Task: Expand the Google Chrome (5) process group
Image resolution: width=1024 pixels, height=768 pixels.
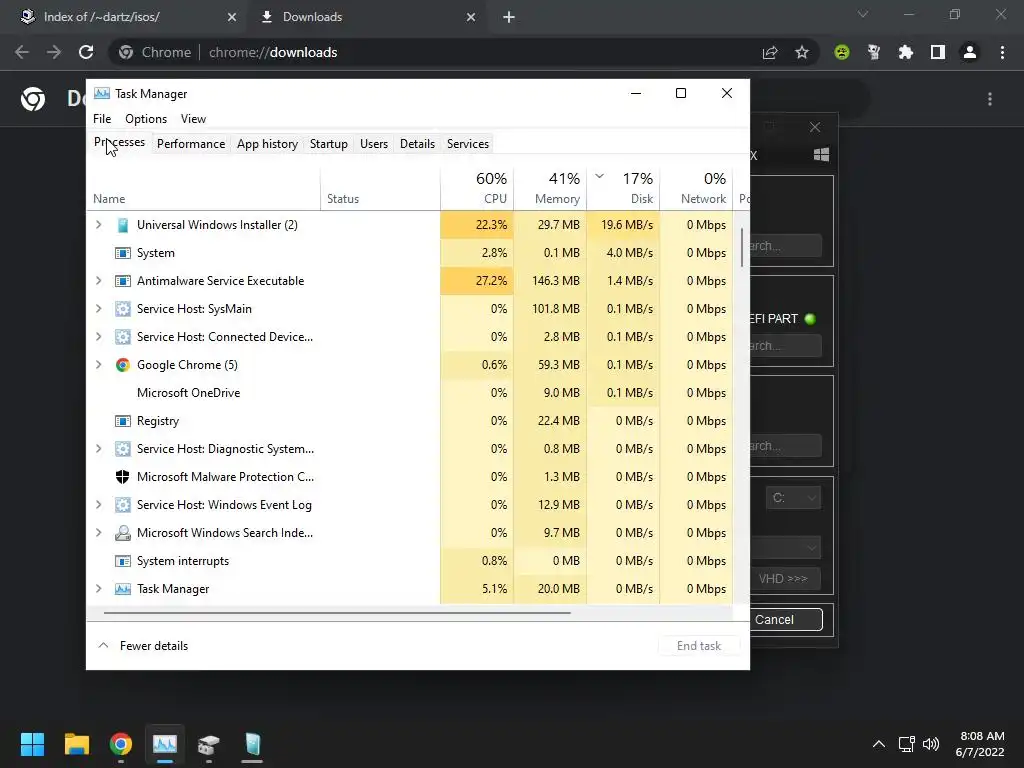Action: click(99, 365)
